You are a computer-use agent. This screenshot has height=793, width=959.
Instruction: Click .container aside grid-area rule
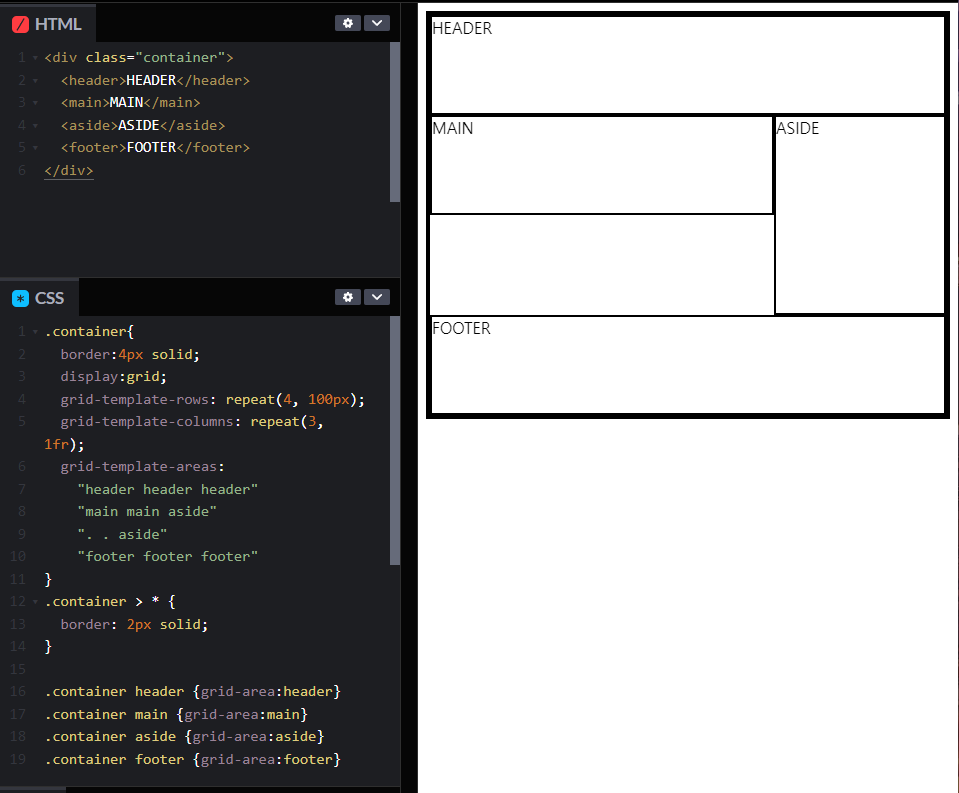click(x=184, y=736)
